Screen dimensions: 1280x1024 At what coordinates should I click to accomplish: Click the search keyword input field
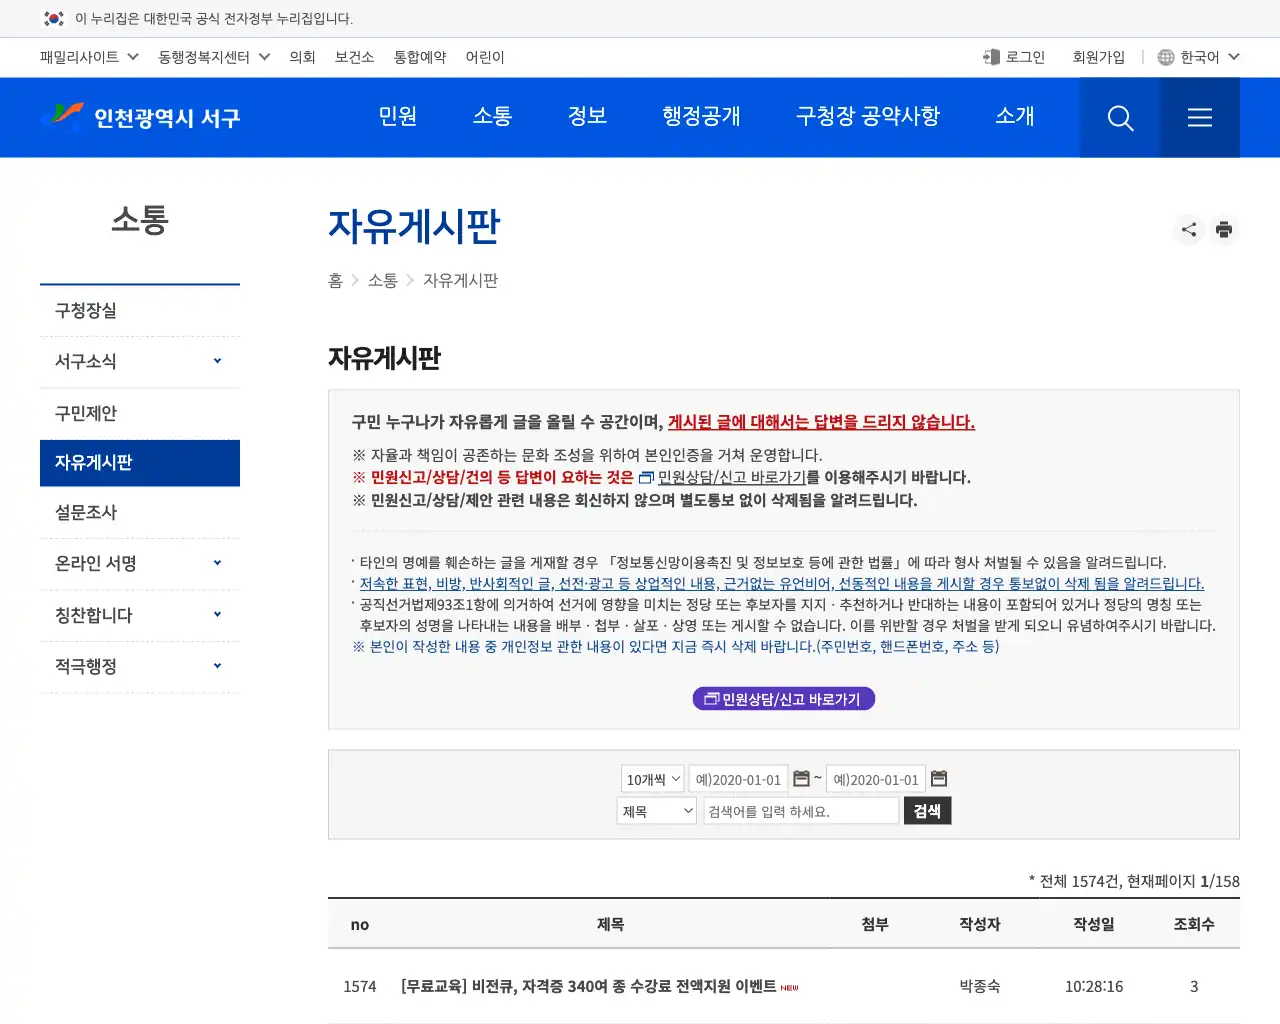click(x=800, y=810)
